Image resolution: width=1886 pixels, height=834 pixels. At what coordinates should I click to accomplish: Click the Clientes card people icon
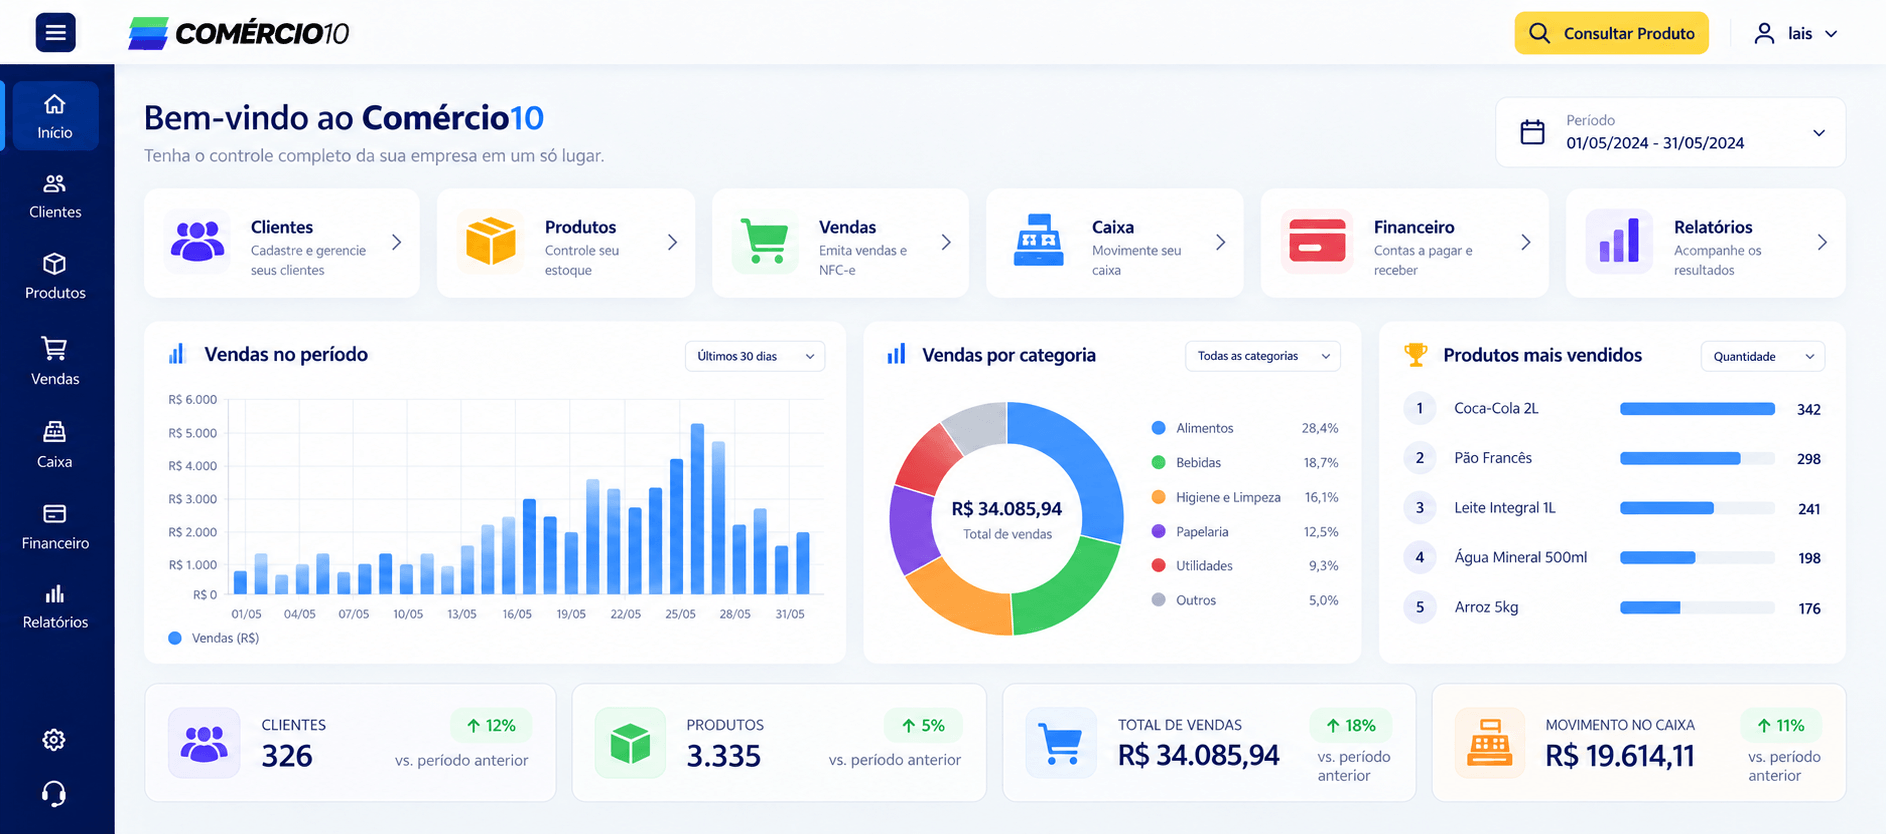point(198,242)
